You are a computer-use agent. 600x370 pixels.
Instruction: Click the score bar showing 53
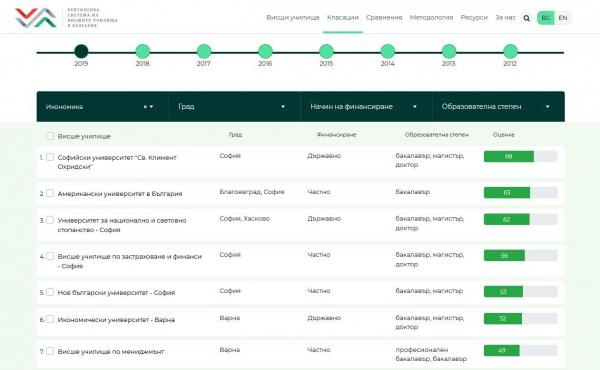pos(520,292)
